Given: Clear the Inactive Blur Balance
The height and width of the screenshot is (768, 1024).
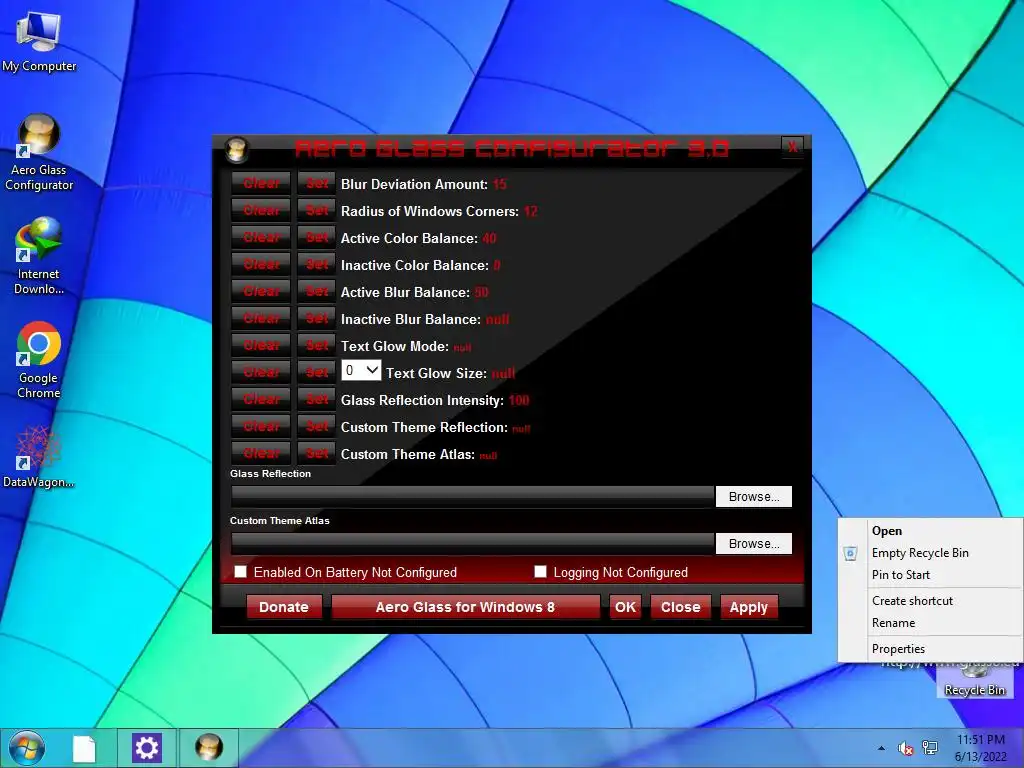Looking at the screenshot, I should (x=261, y=318).
